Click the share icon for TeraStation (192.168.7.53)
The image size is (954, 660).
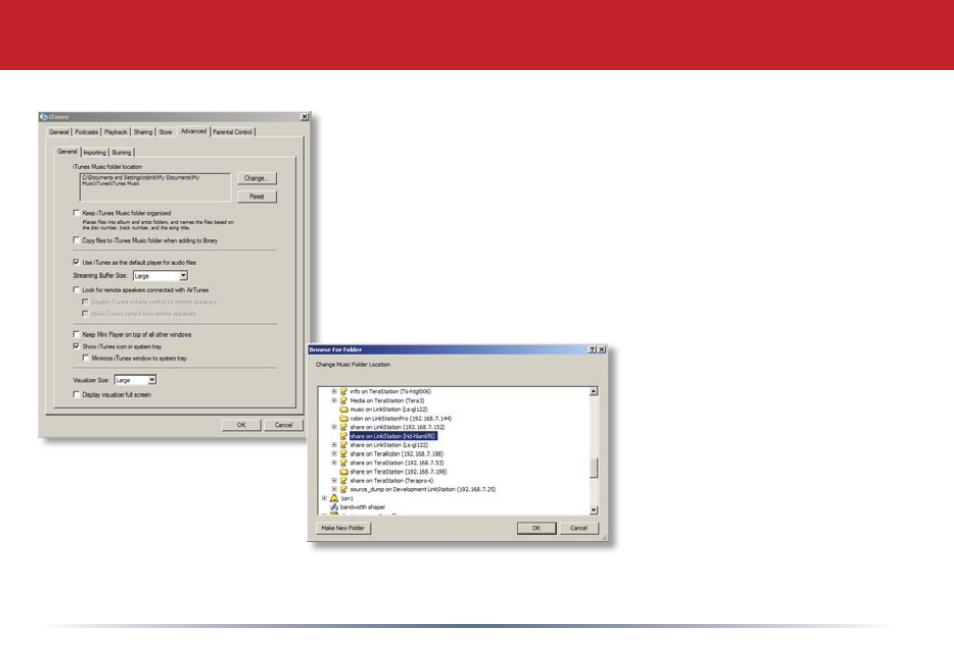point(343,463)
